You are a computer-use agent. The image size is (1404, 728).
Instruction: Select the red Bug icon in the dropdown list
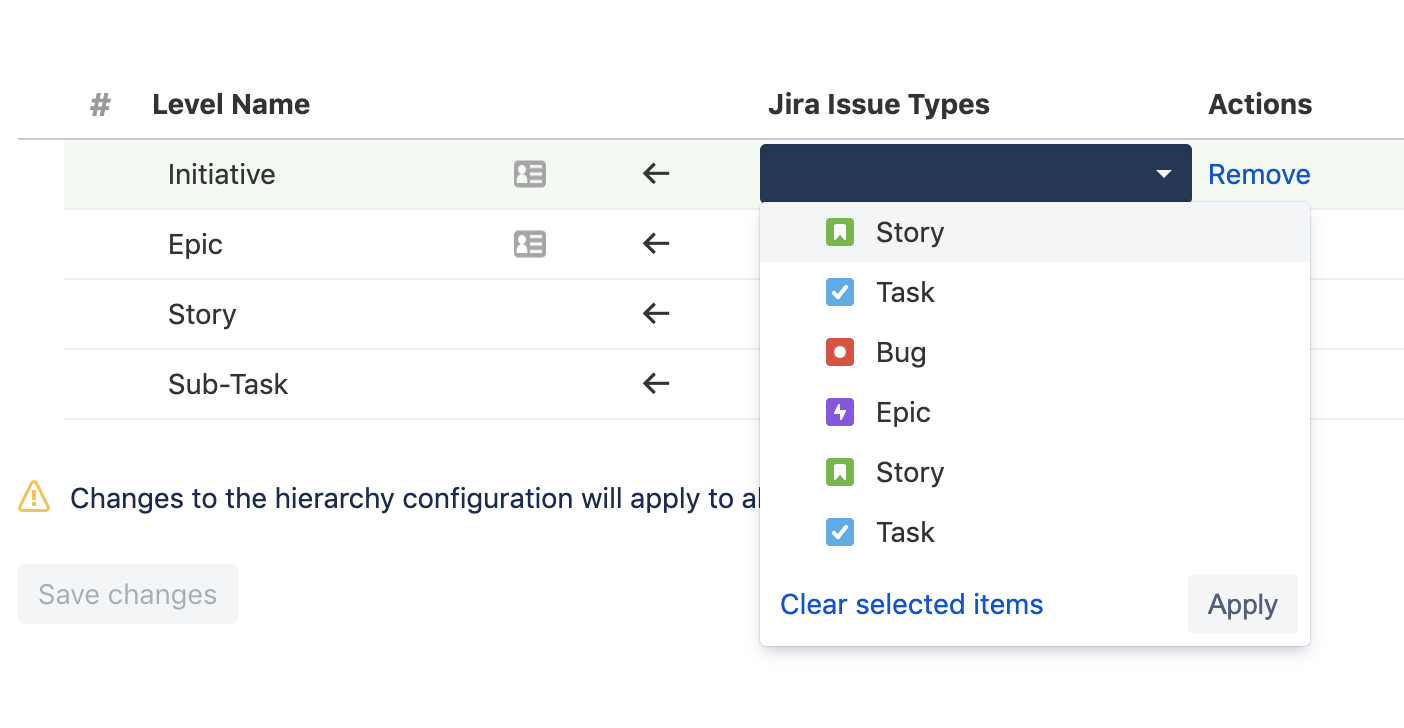pyautogui.click(x=840, y=352)
